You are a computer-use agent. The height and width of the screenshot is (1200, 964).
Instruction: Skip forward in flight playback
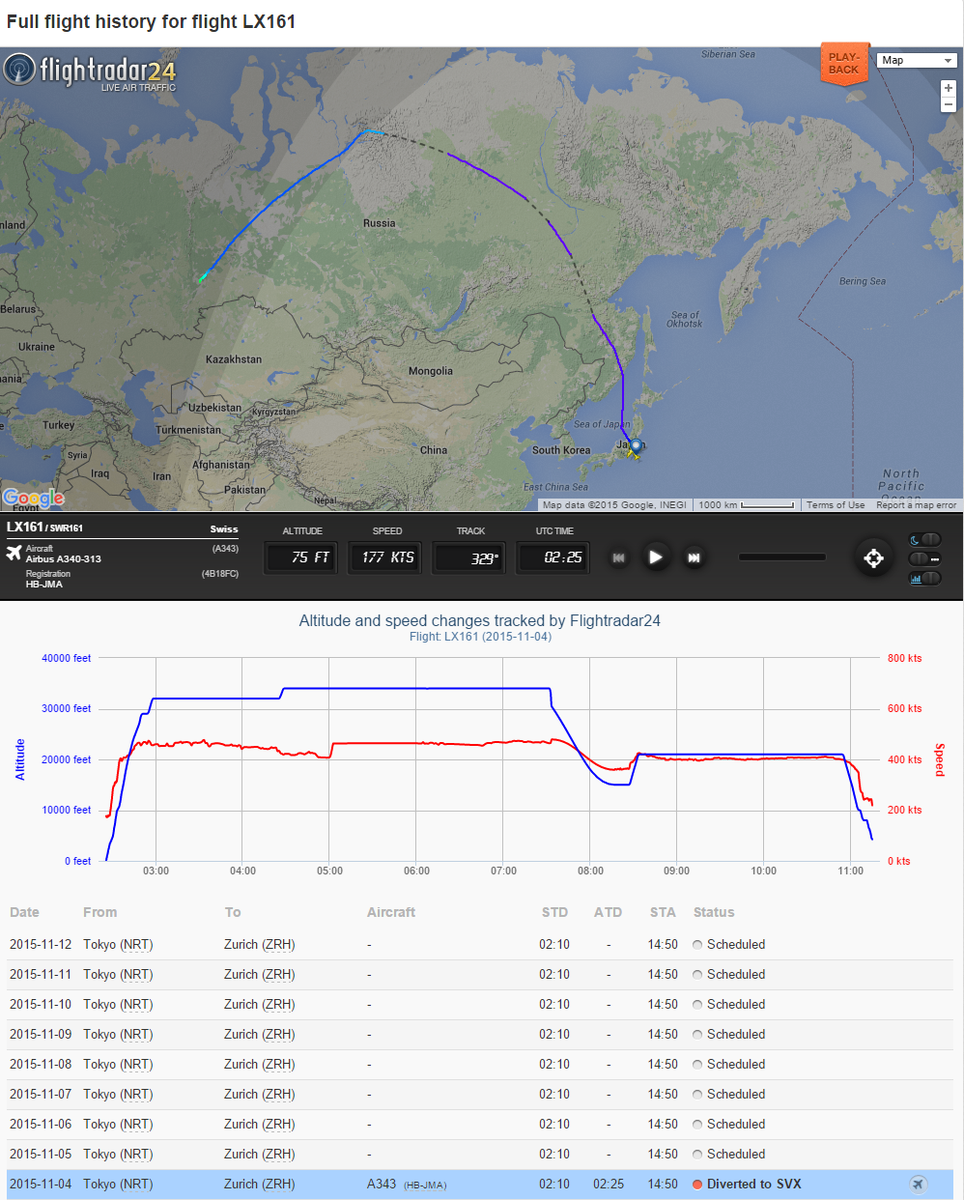click(x=693, y=558)
